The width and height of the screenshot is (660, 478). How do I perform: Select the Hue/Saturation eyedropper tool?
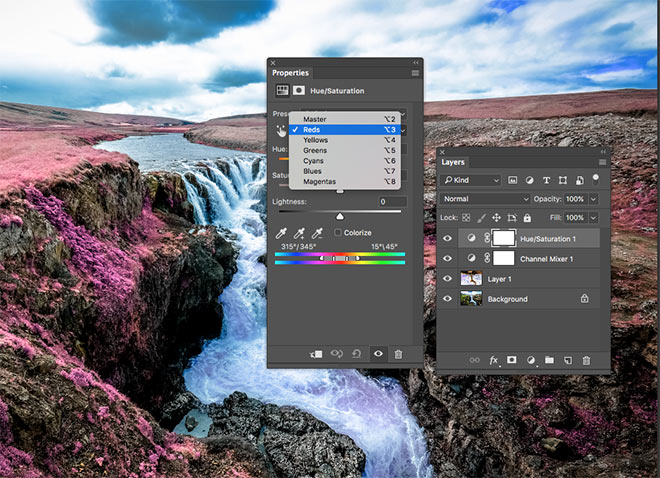(281, 233)
